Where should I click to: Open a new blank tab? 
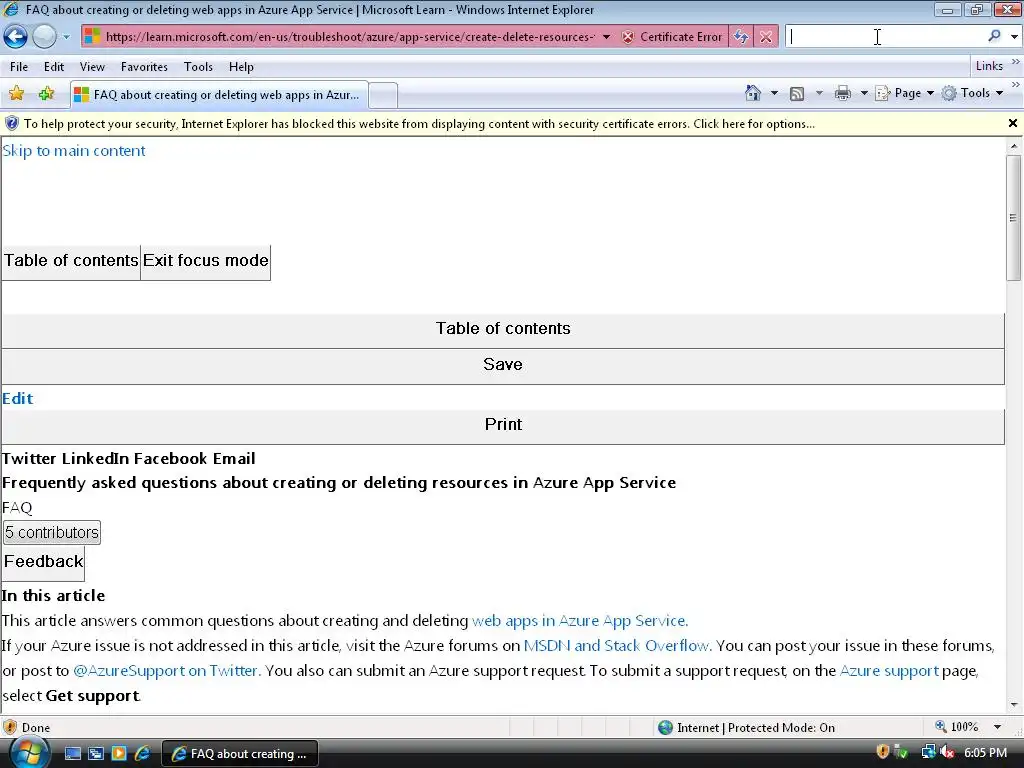point(383,95)
